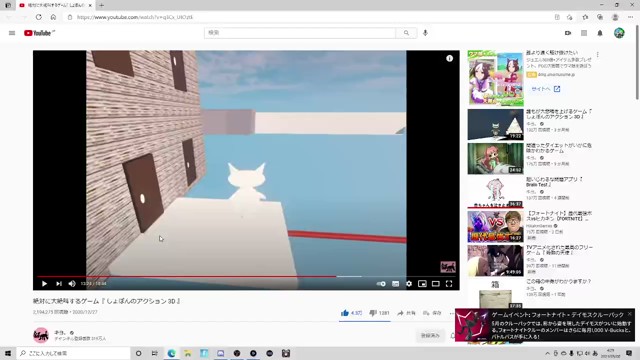Open the notifications bell

coord(600,33)
